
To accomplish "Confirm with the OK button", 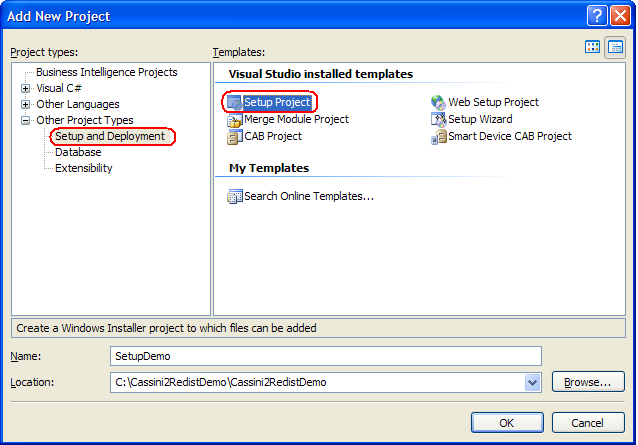I will coord(507,423).
